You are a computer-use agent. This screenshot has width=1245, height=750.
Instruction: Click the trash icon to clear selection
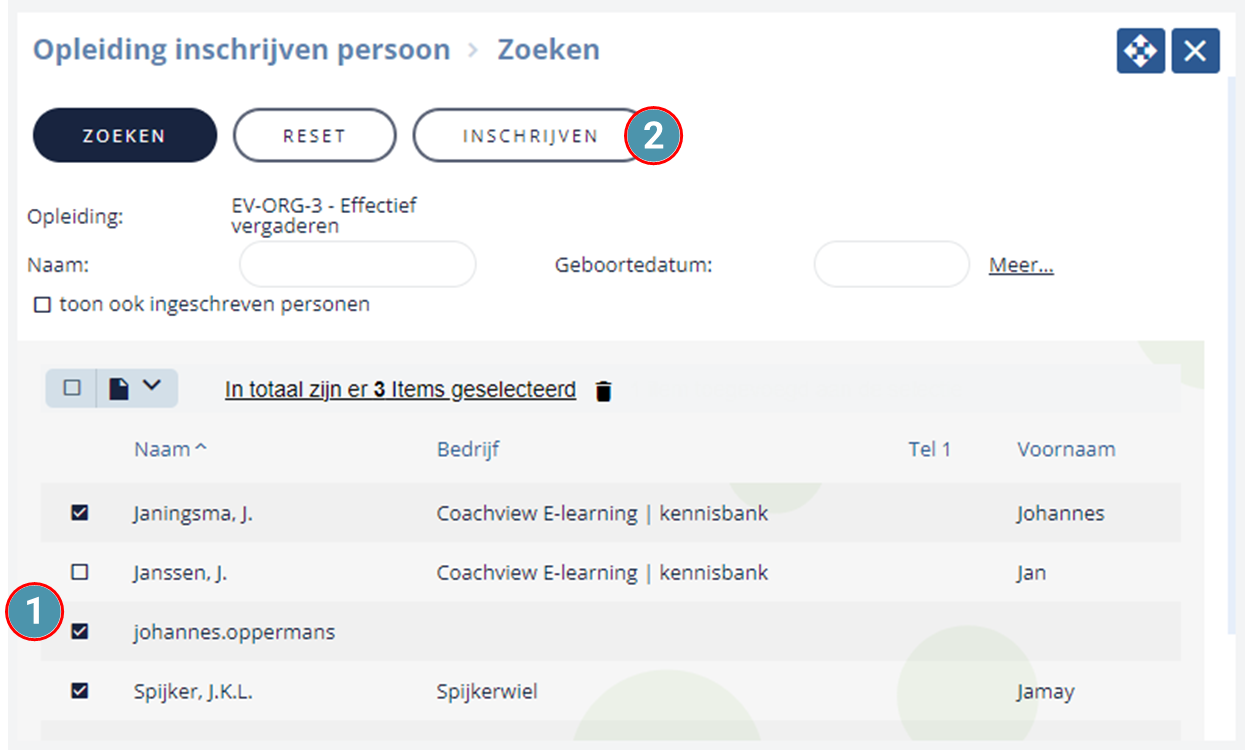(x=603, y=391)
